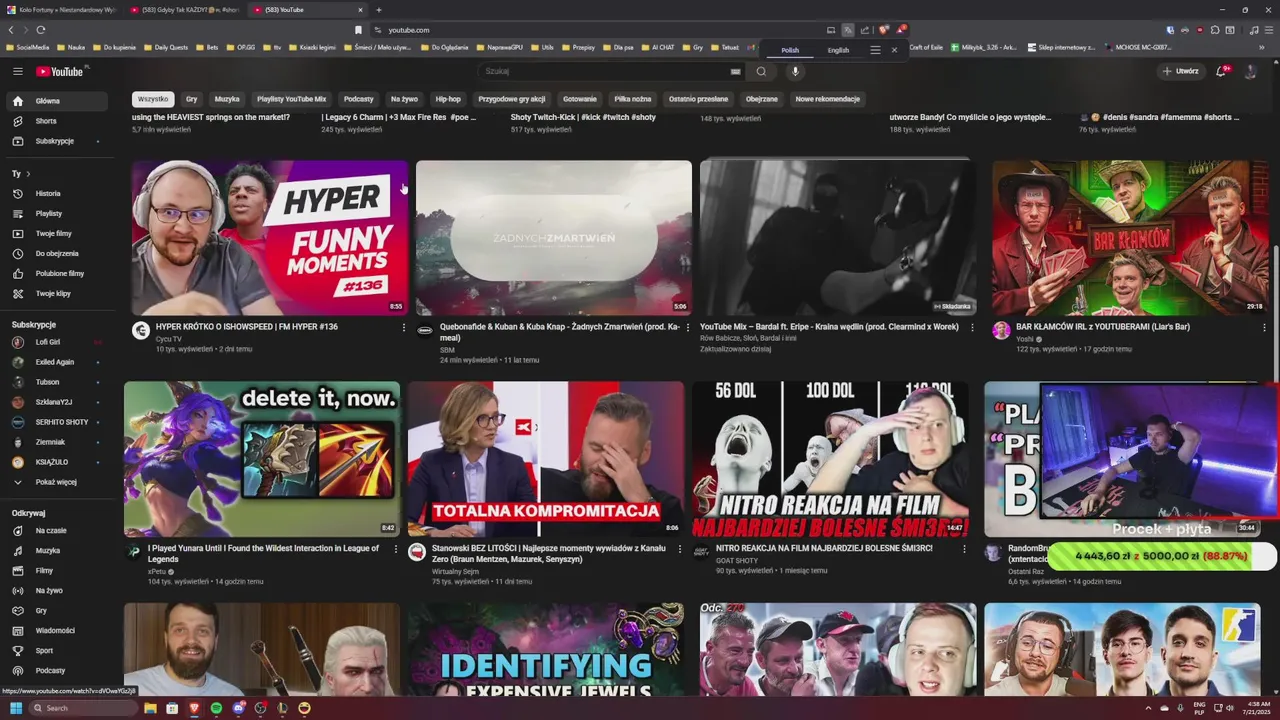
Task: Go to Główna home in the sidebar
Action: coord(55,101)
